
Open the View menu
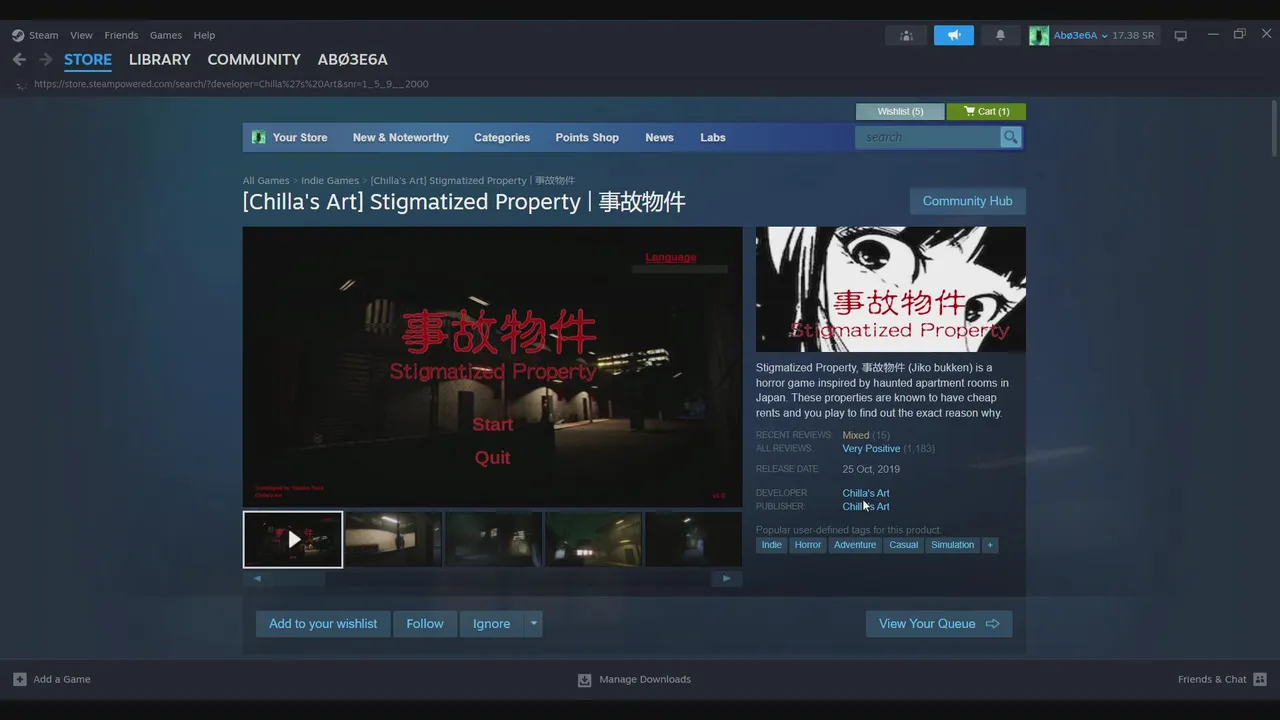pos(81,35)
